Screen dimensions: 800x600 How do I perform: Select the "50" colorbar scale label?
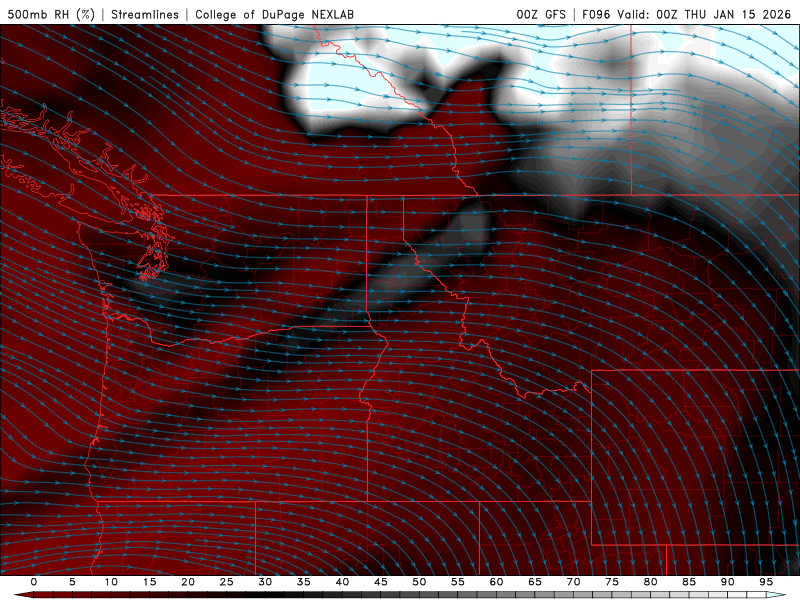coord(419,582)
